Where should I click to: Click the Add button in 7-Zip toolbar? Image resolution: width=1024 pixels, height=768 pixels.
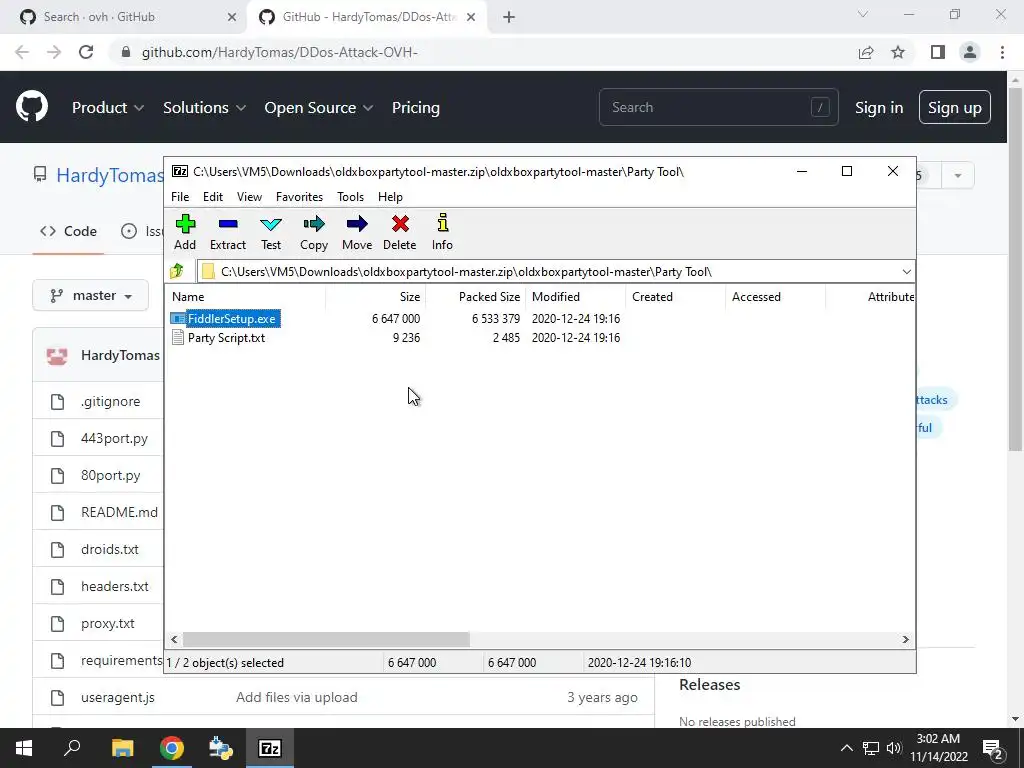coord(185,232)
